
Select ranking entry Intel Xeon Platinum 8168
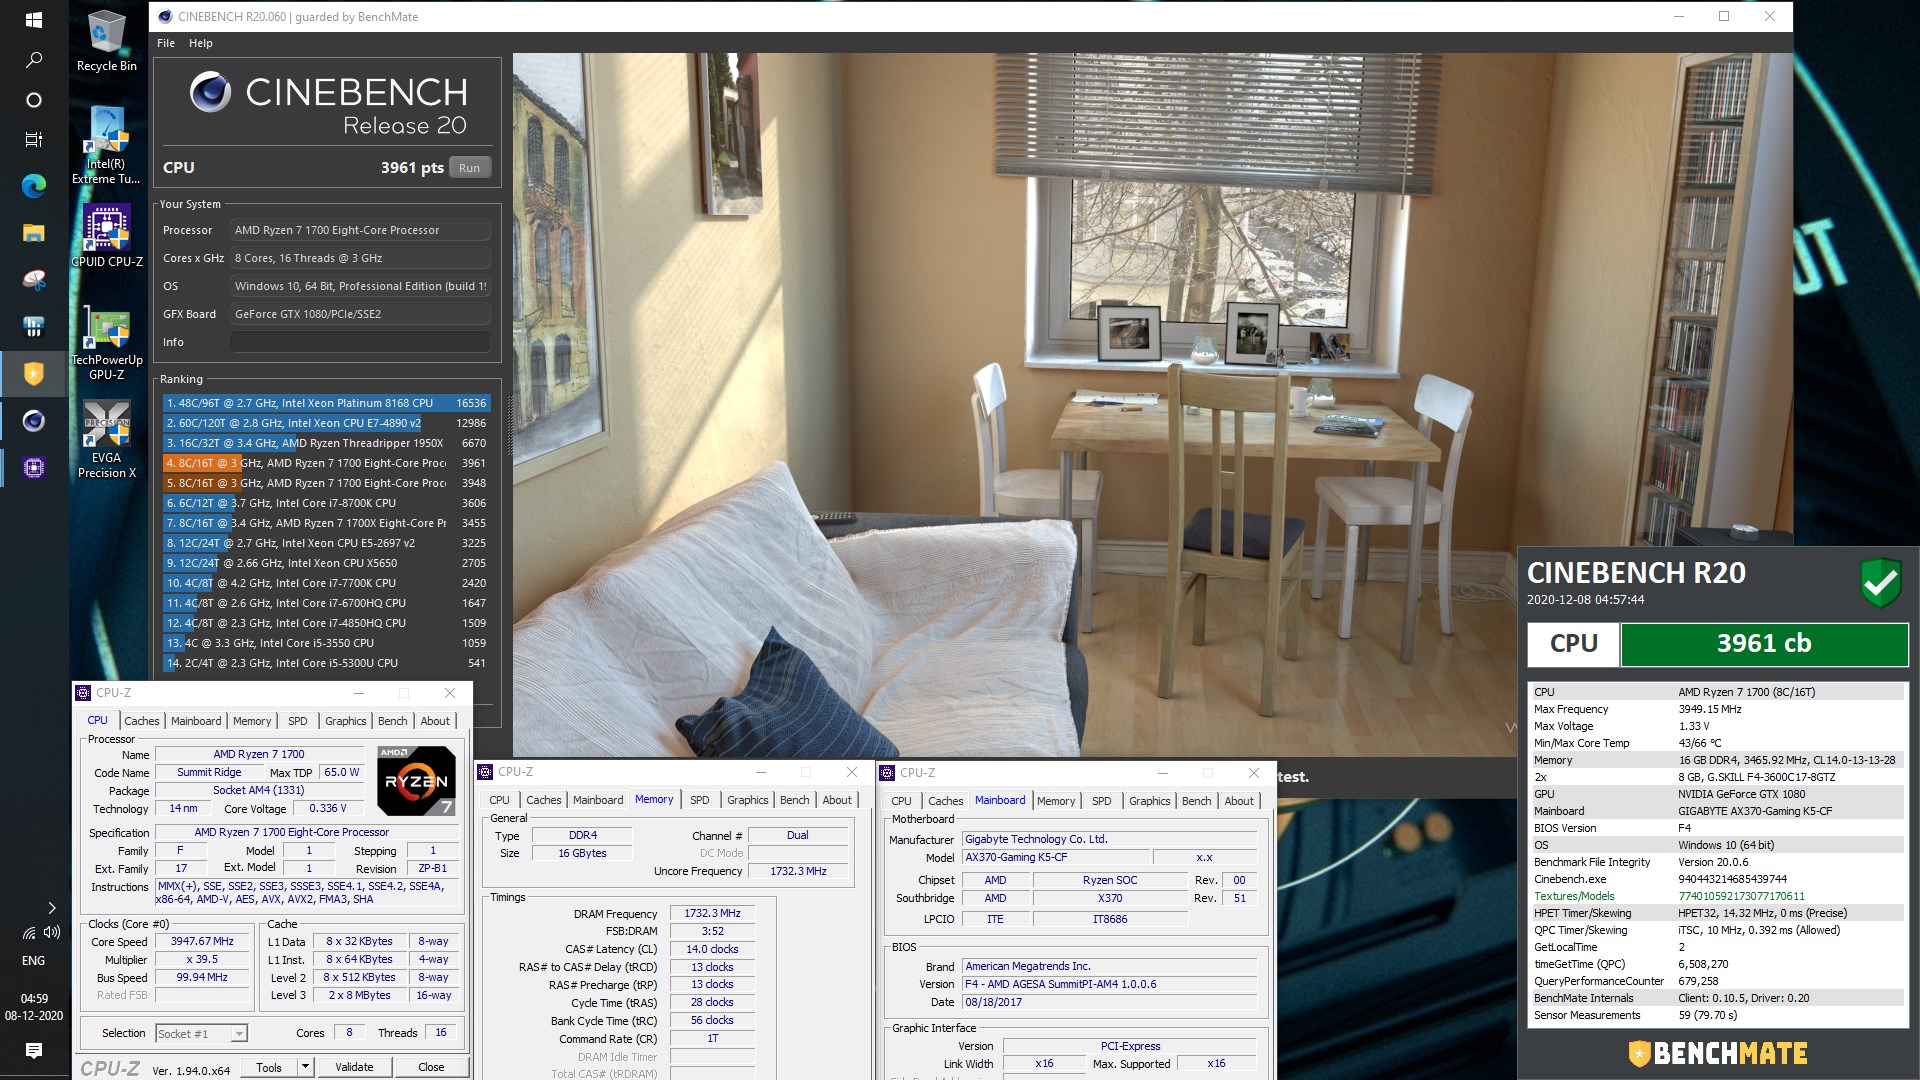(x=326, y=403)
